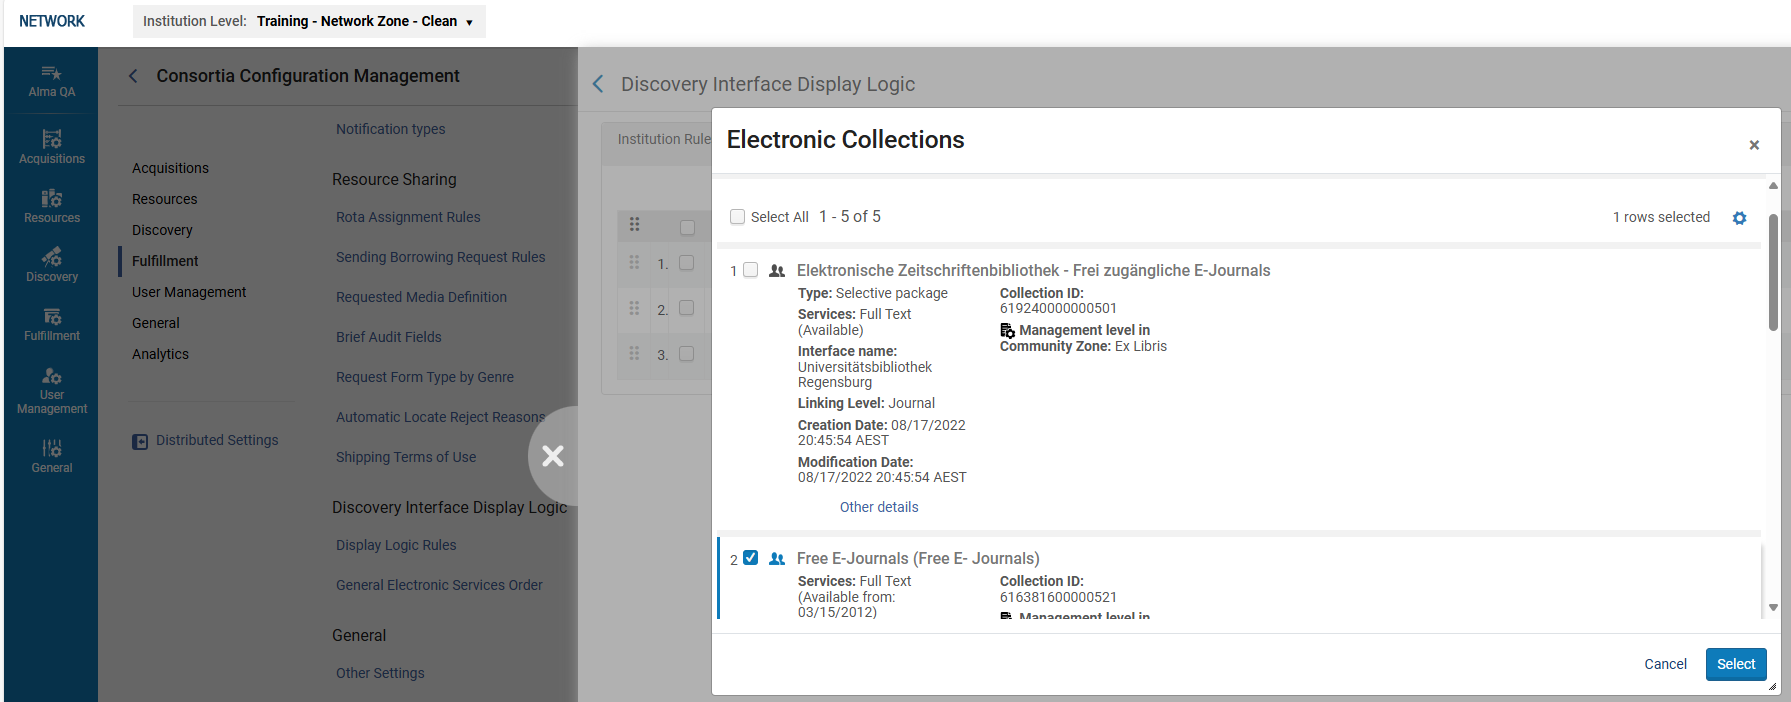Dismiss panel with round X icon

[552, 456]
